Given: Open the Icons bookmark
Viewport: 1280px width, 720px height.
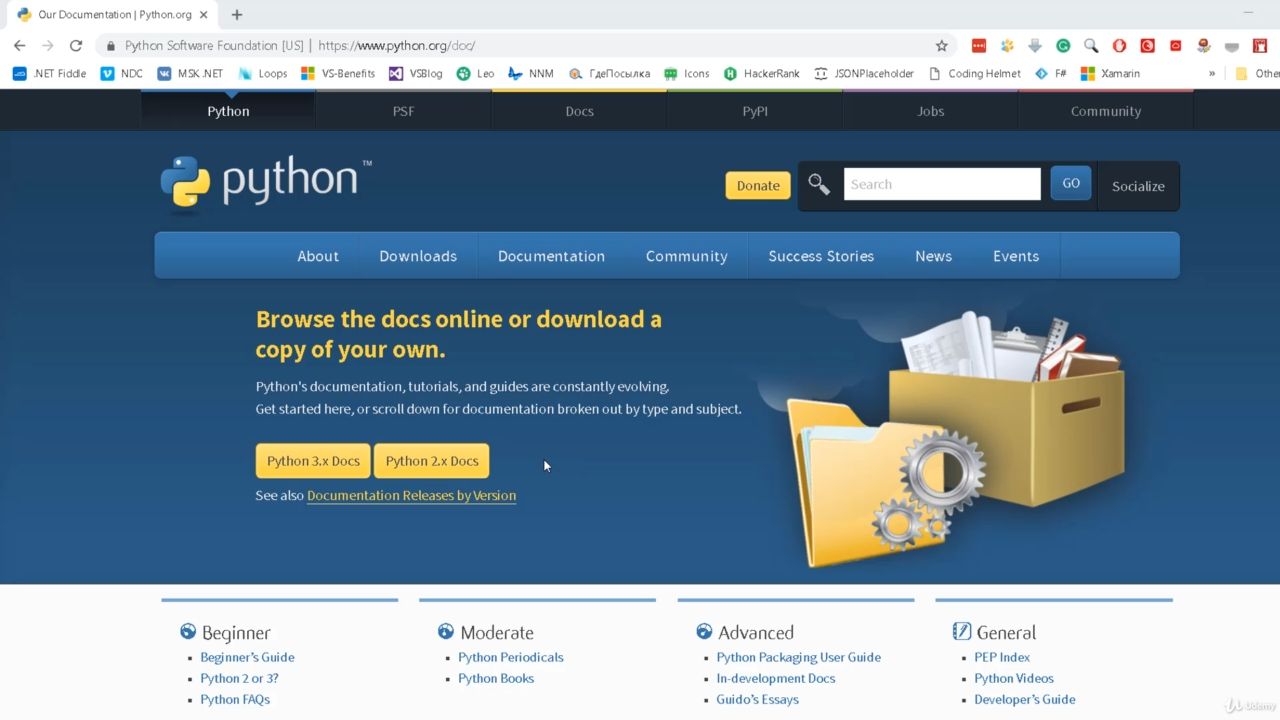Looking at the screenshot, I should [686, 73].
